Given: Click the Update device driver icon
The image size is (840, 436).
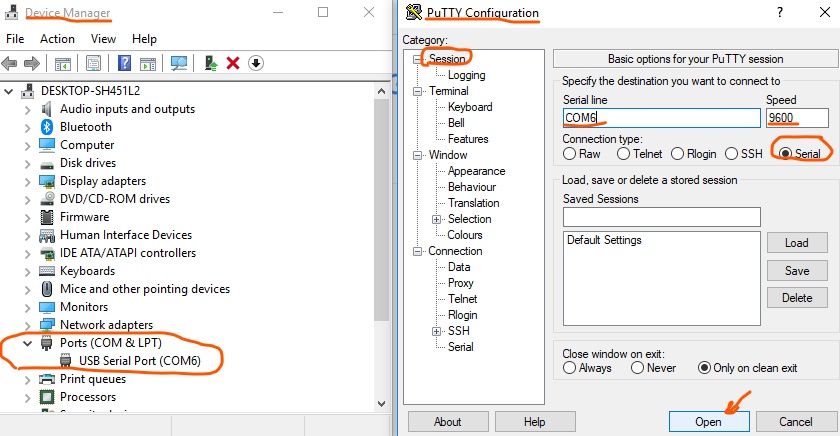Looking at the screenshot, I should tap(211, 63).
